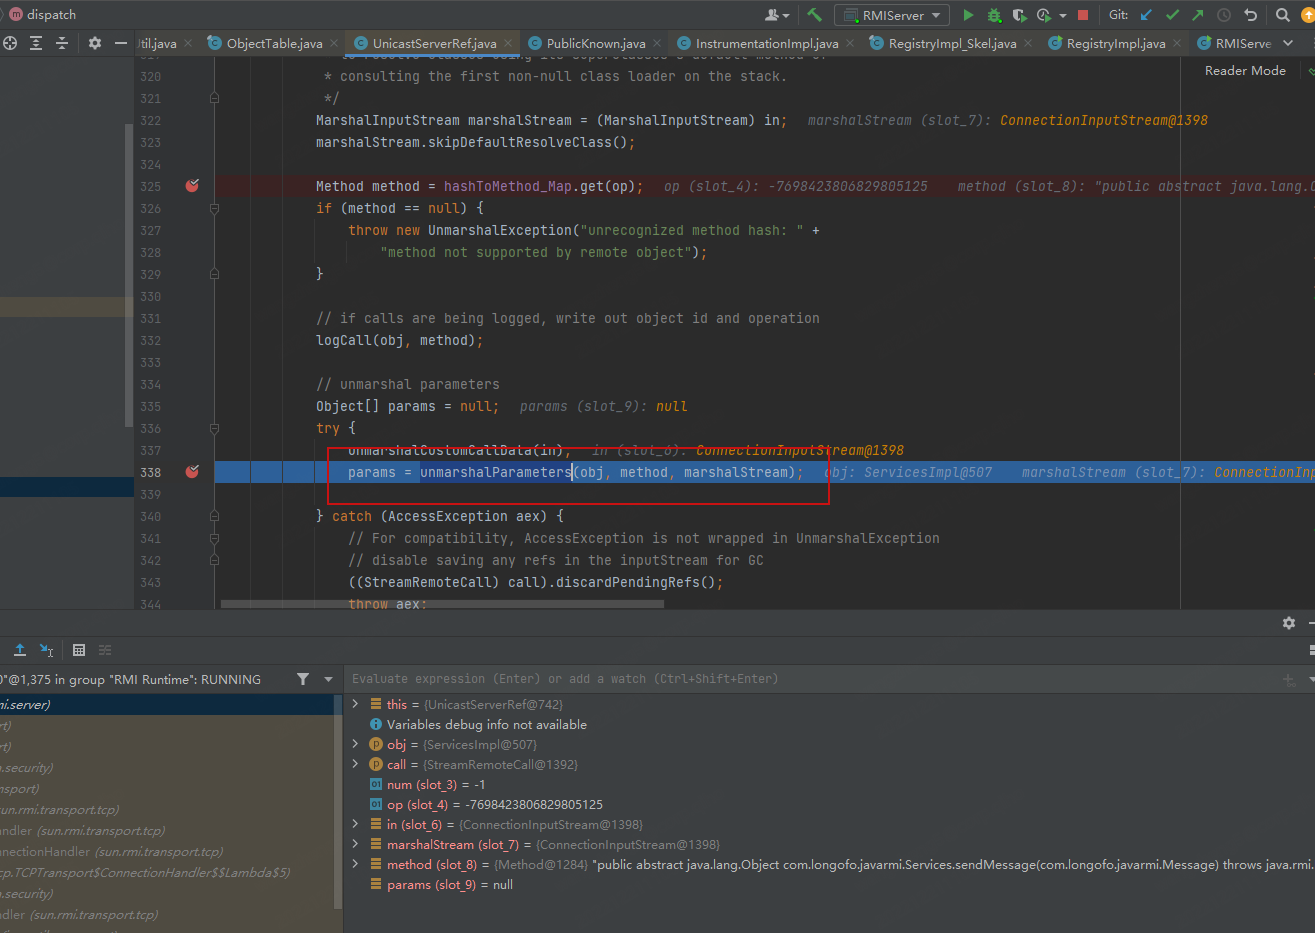Open debug panel settings gear

[x=1289, y=622]
